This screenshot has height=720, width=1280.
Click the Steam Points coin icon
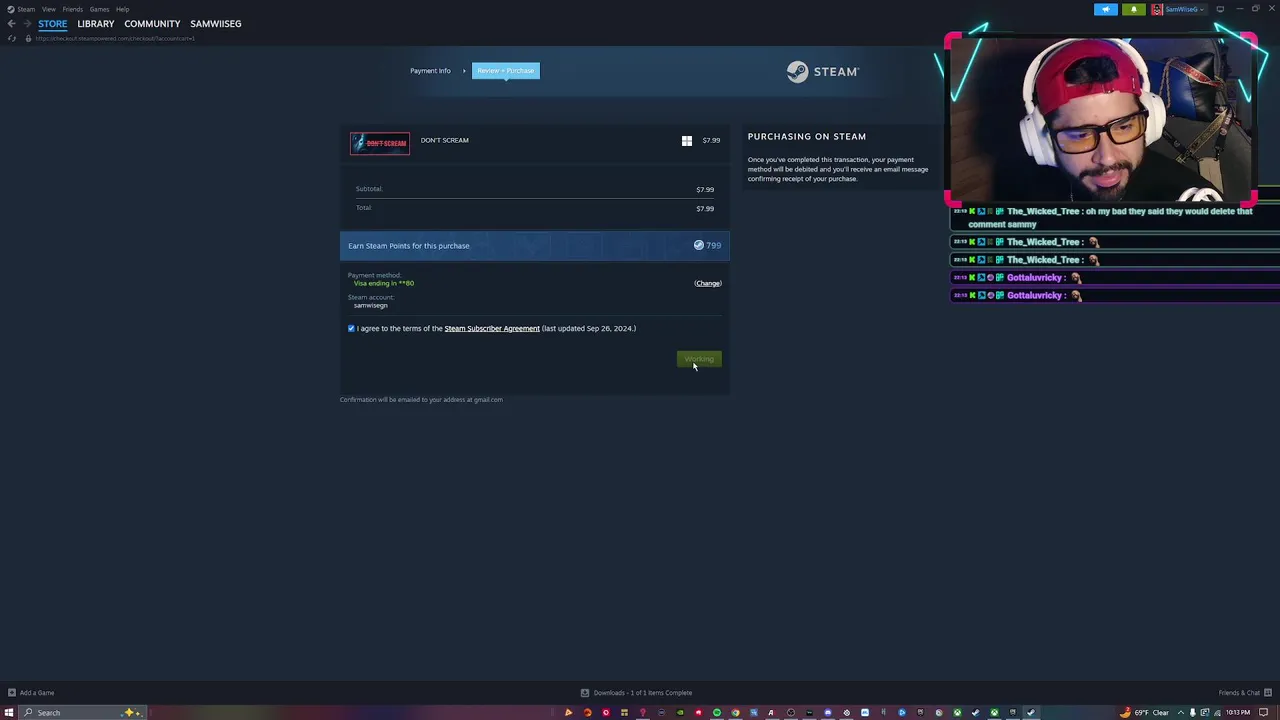point(699,245)
